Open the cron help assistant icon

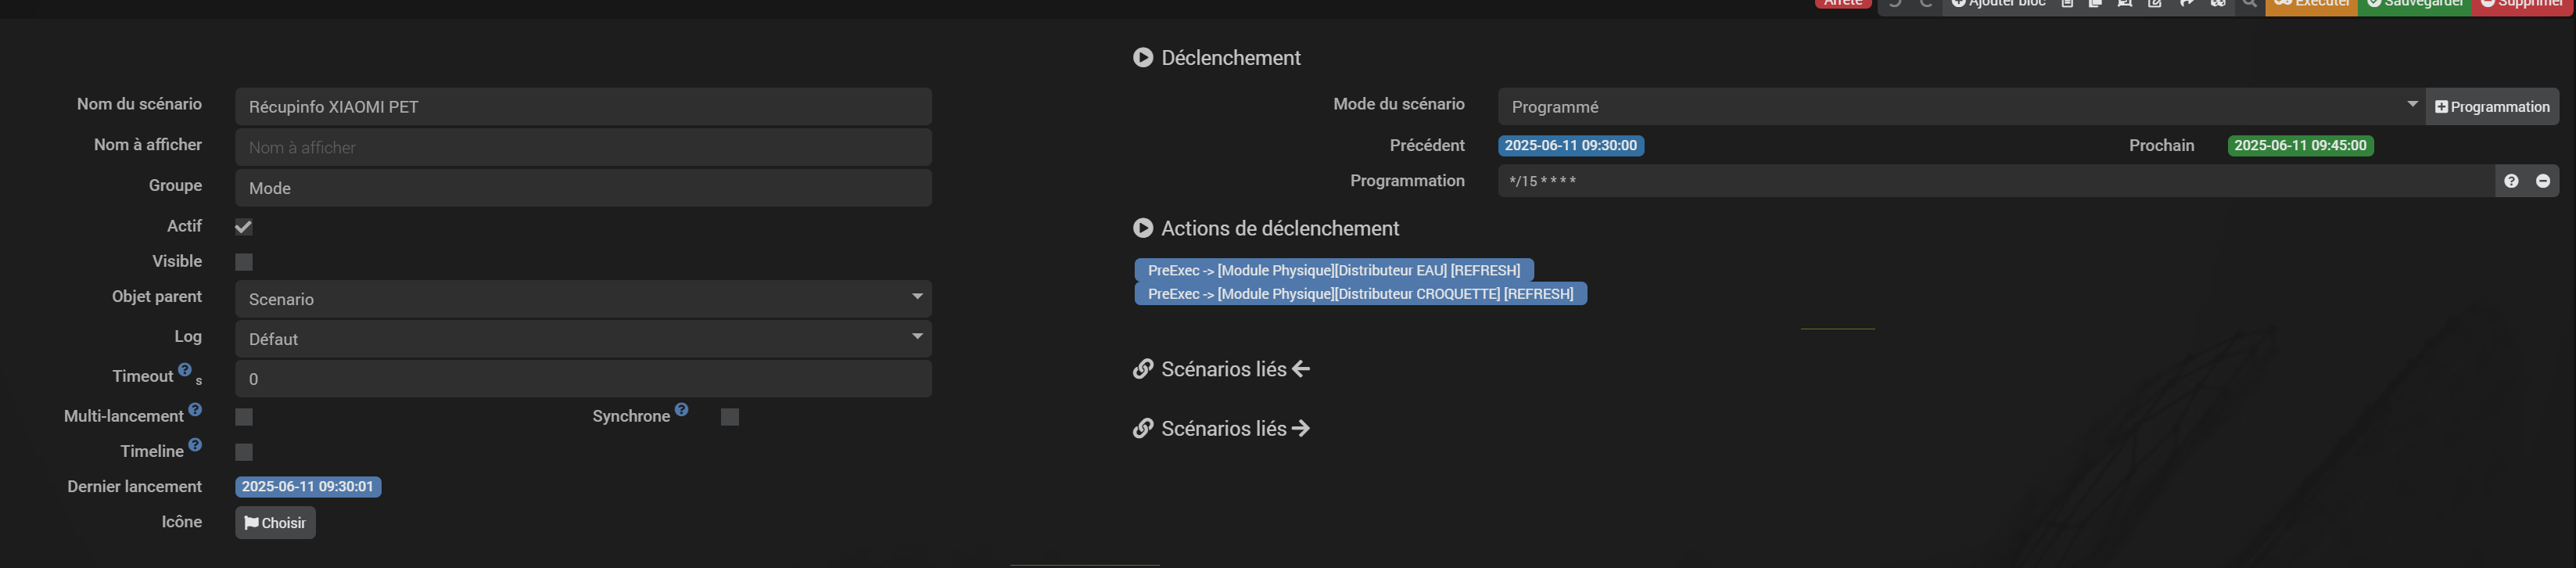[x=2511, y=181]
